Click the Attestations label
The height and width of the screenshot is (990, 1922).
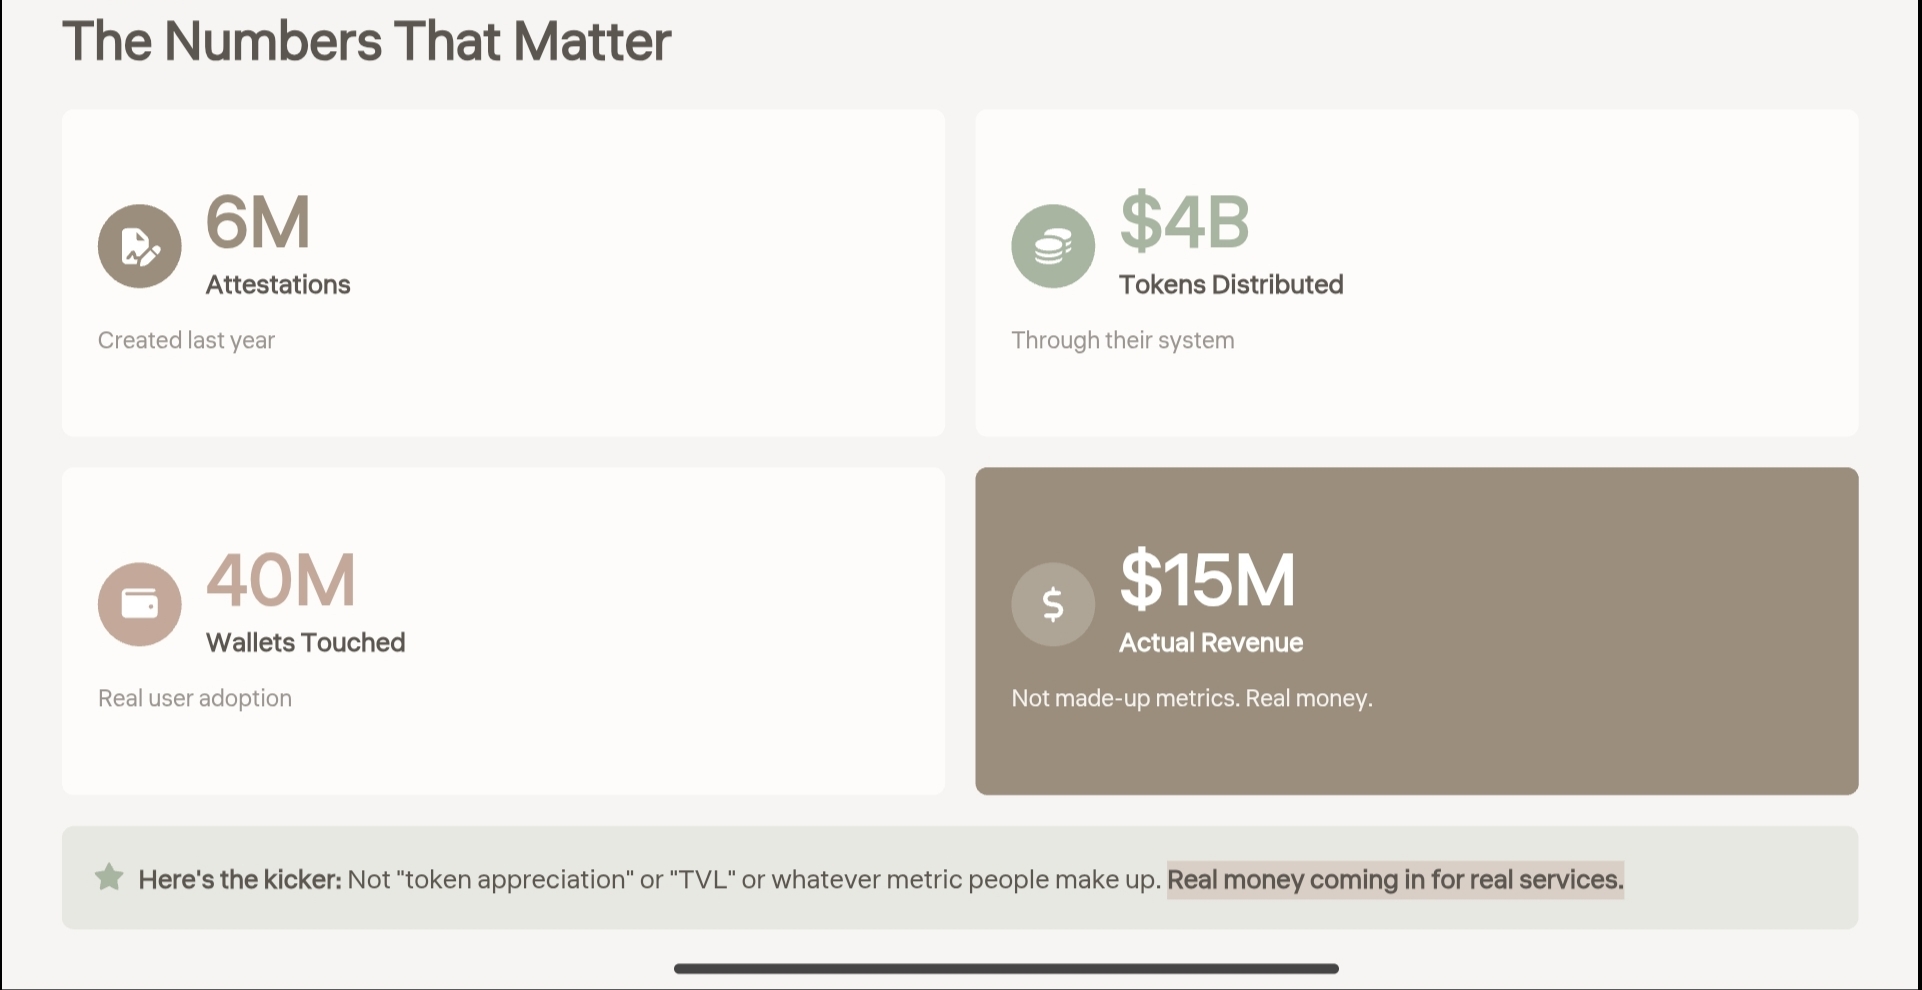pyautogui.click(x=278, y=285)
